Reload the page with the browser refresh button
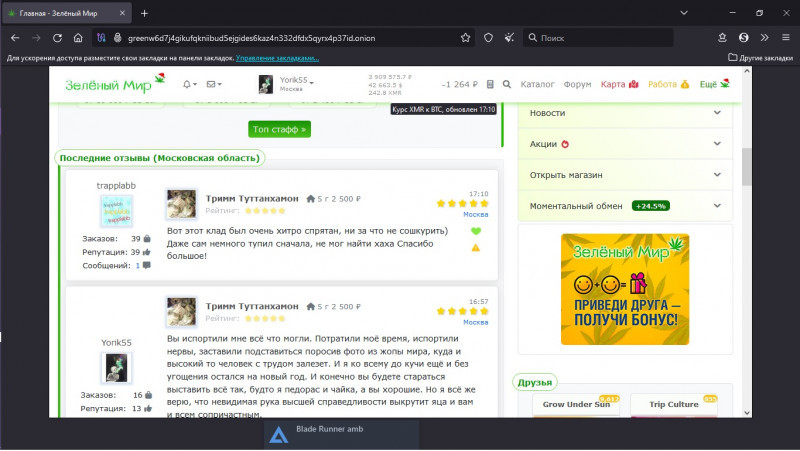The height and width of the screenshot is (451, 800). coord(56,37)
